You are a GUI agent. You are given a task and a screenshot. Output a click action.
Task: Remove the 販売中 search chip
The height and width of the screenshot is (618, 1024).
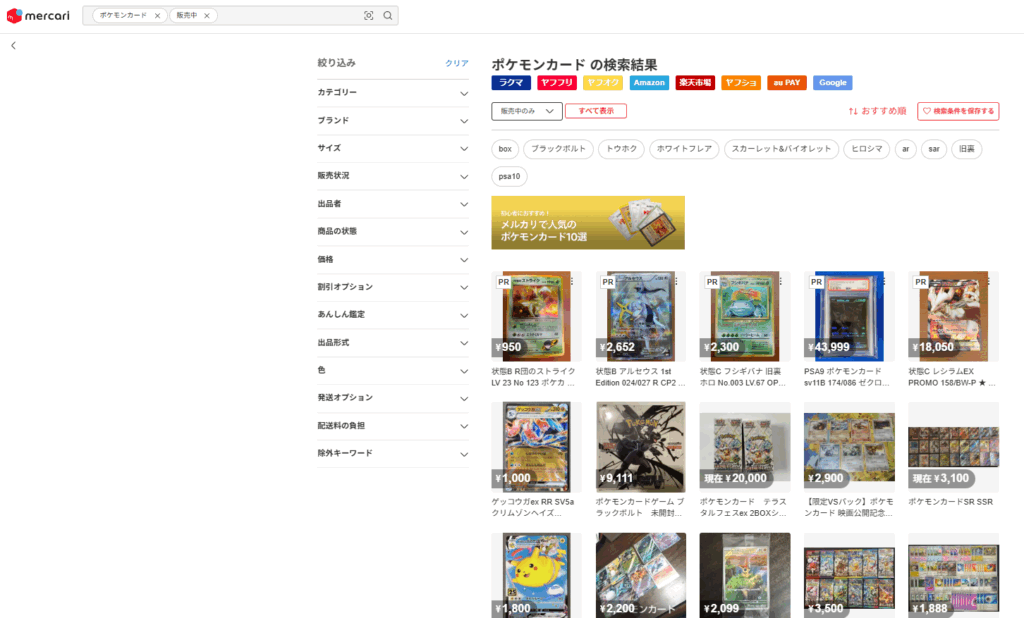[207, 16]
